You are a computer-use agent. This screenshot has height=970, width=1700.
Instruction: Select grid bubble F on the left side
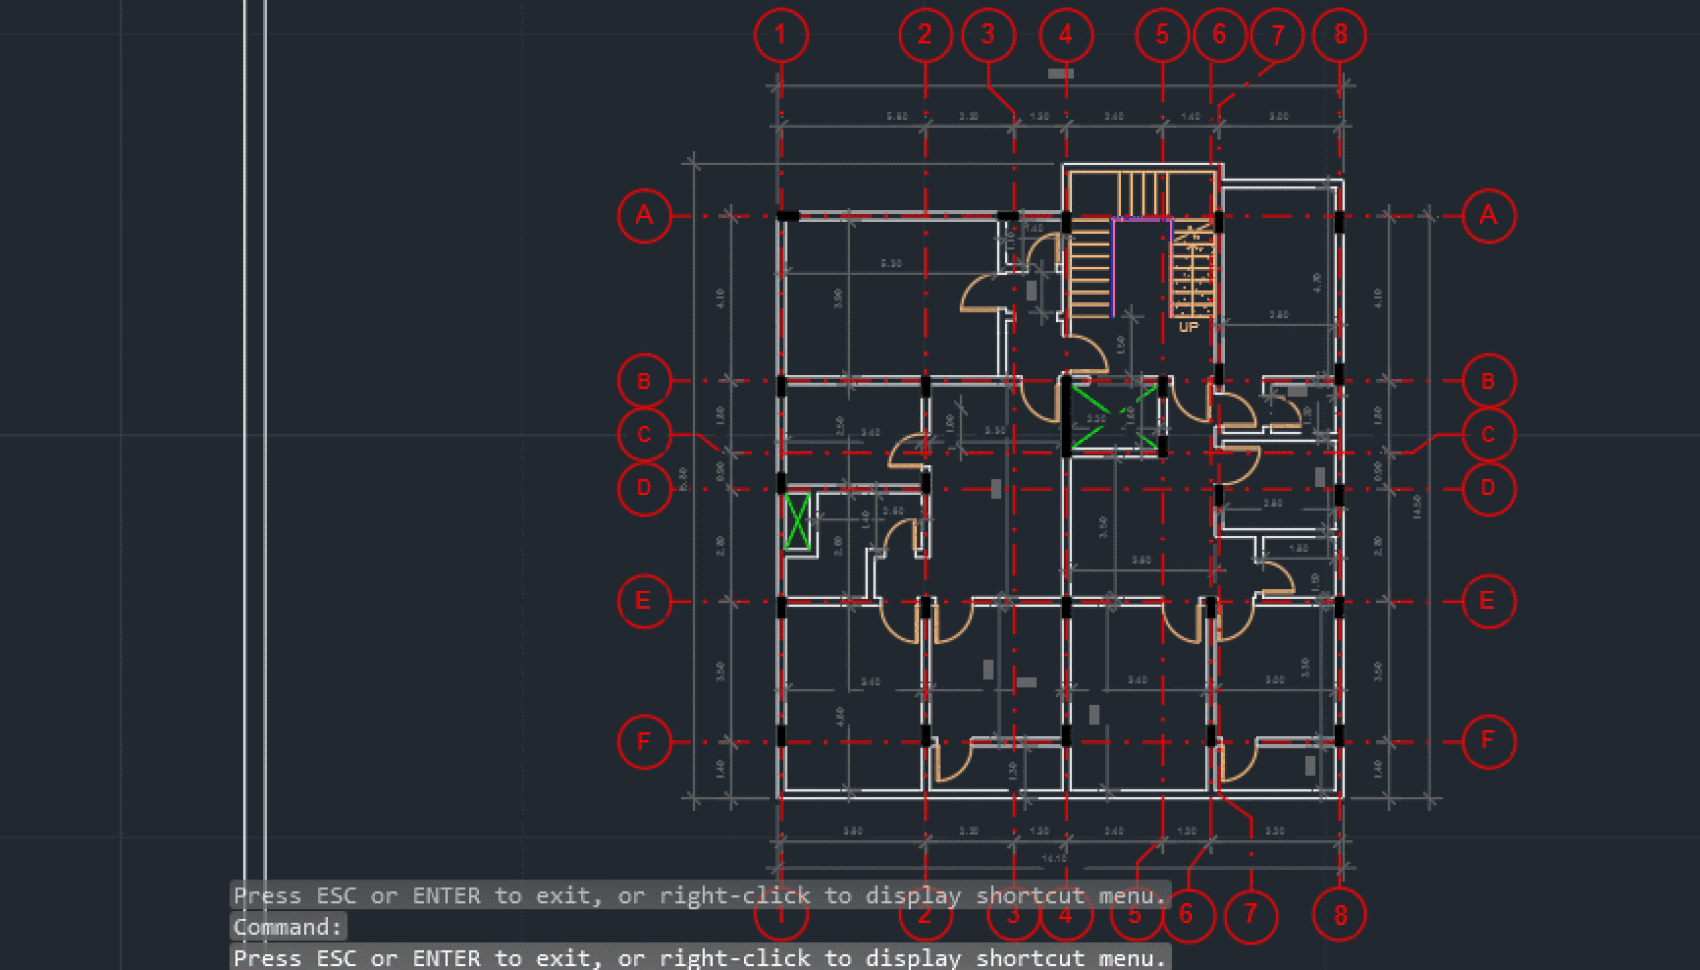coord(645,741)
